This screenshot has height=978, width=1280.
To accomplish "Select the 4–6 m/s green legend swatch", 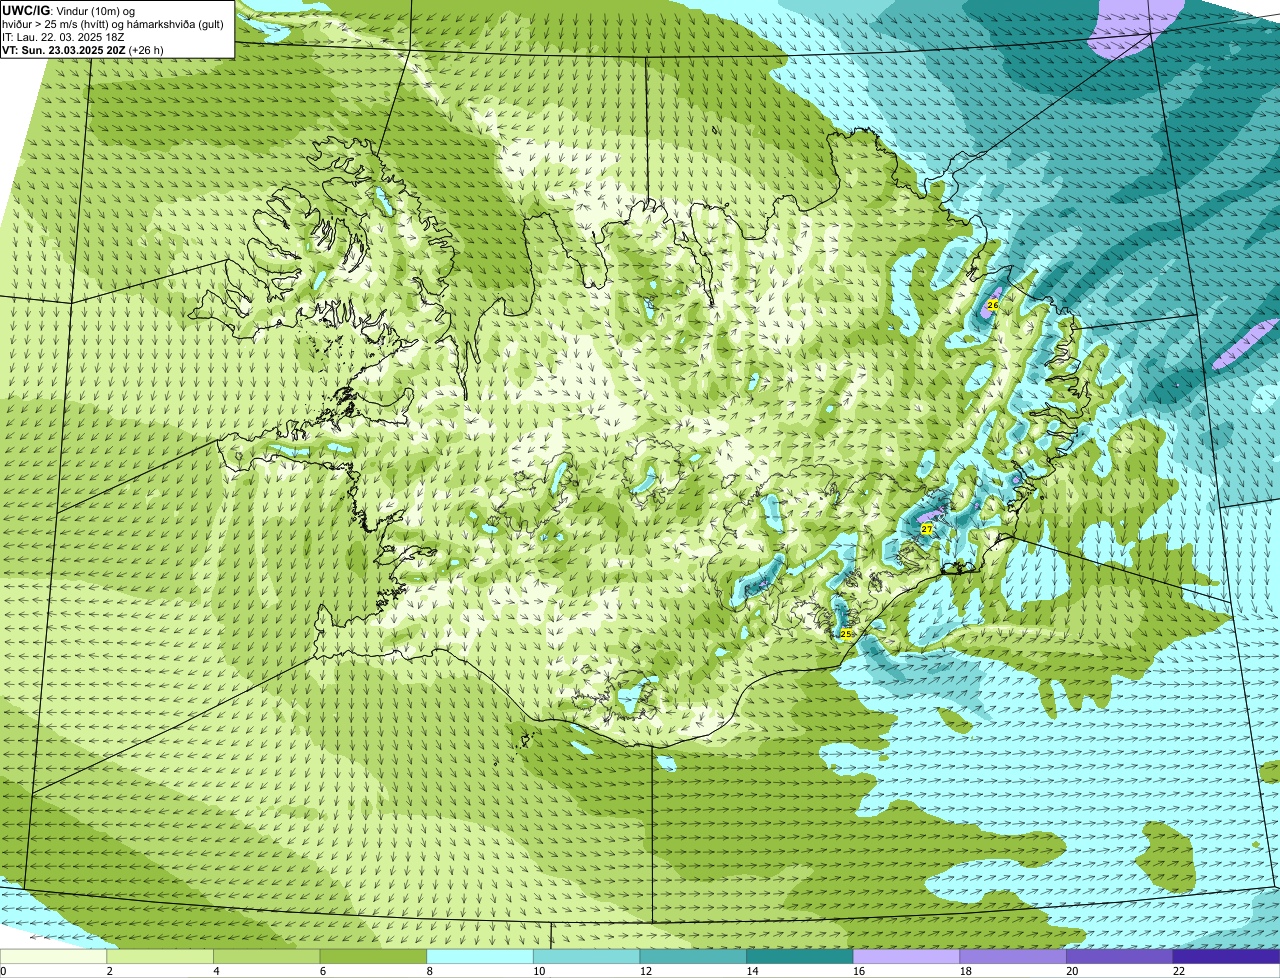I will click(x=267, y=956).
